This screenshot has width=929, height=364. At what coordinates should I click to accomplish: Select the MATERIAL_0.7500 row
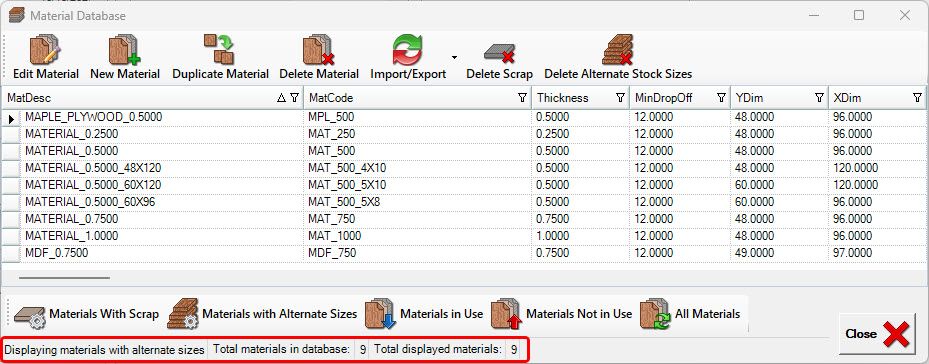click(464, 219)
